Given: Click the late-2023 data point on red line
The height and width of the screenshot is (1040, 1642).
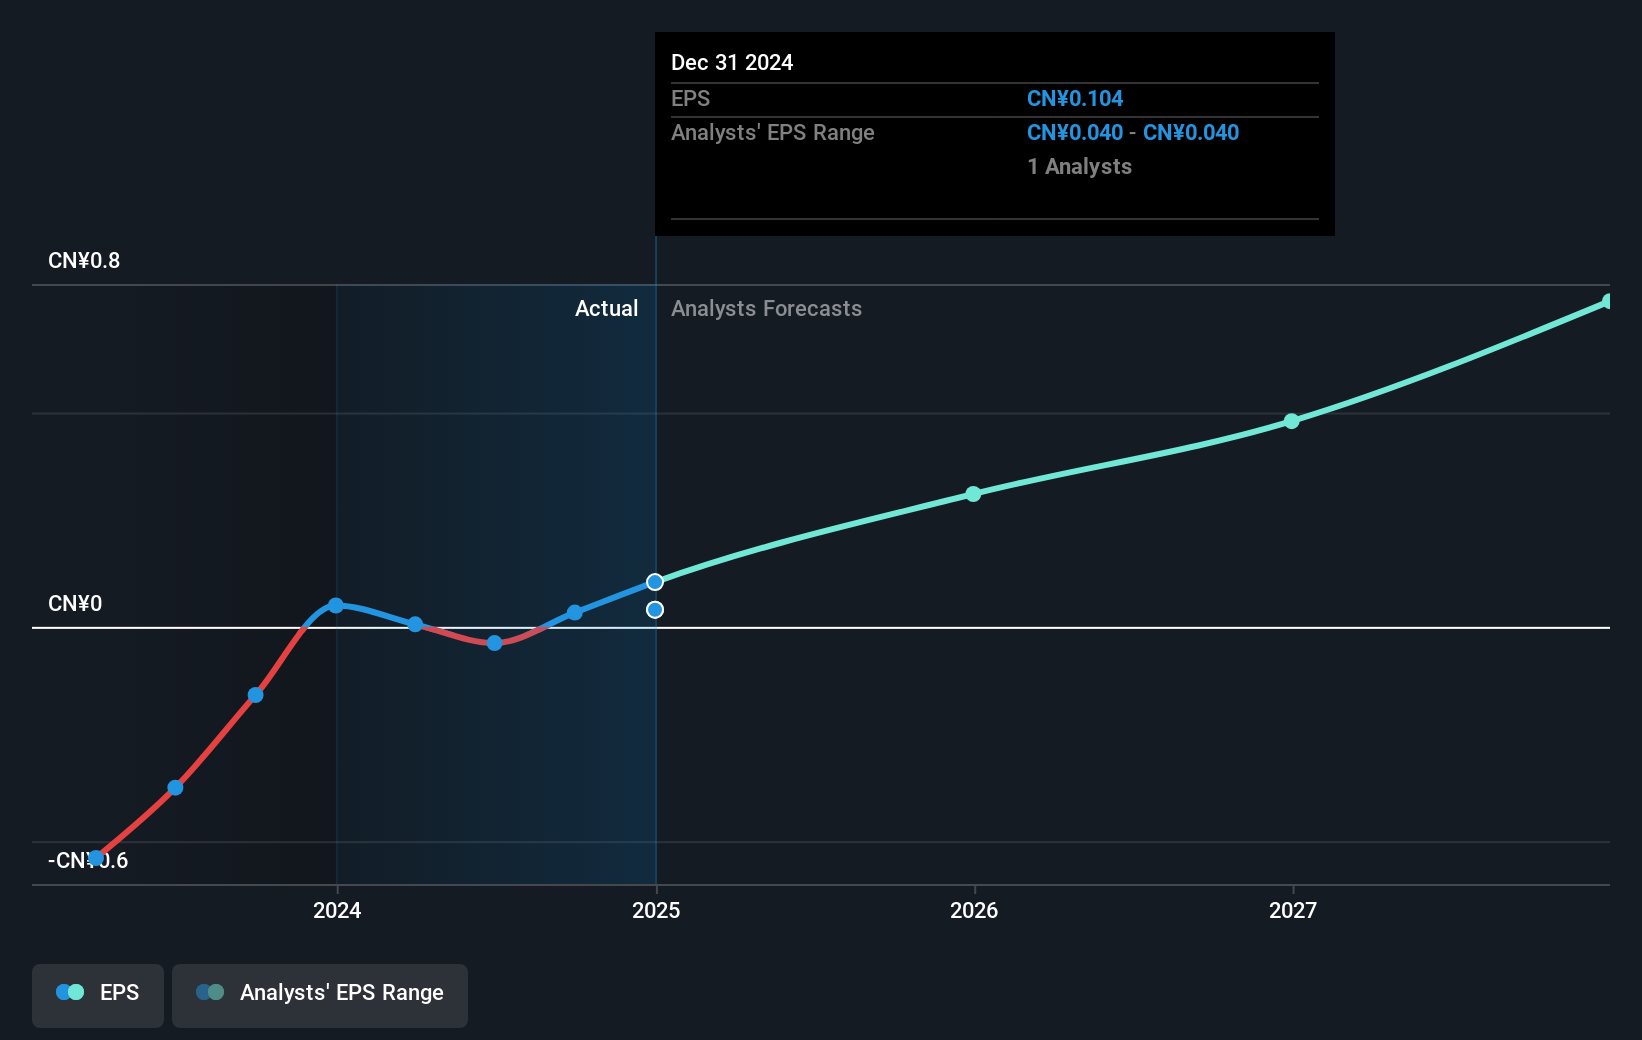Looking at the screenshot, I should pos(256,695).
